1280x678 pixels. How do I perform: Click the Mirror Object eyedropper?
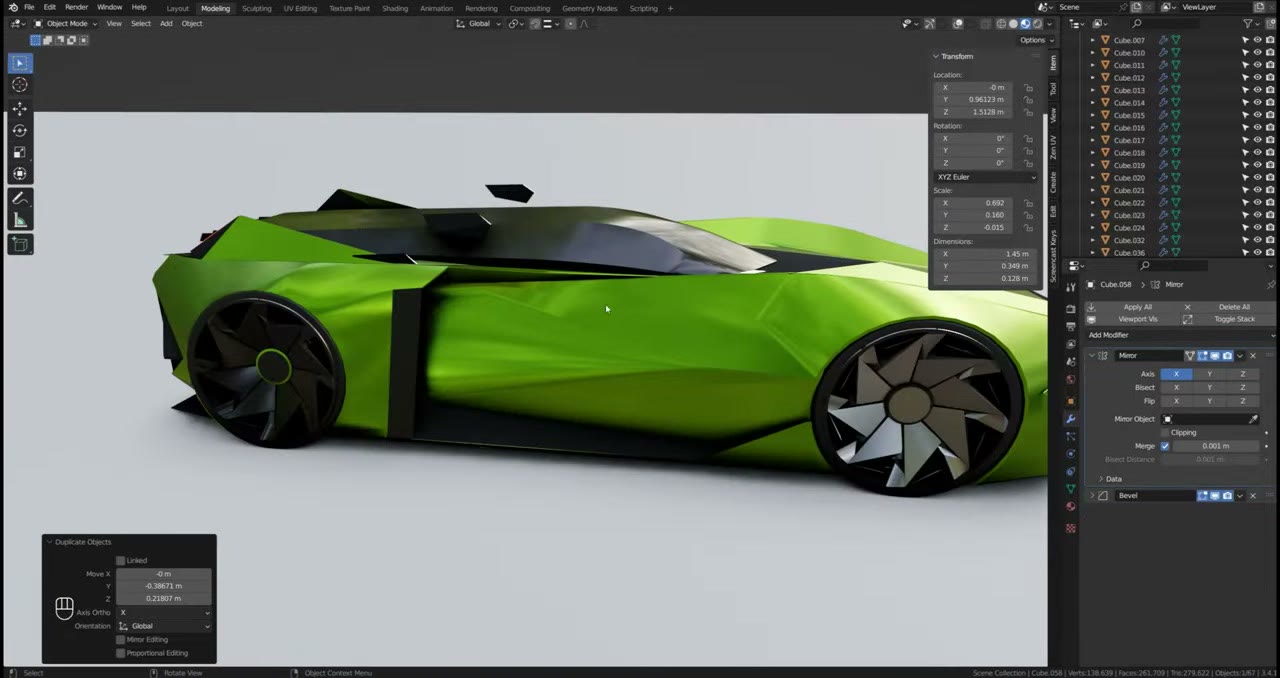(x=1253, y=419)
